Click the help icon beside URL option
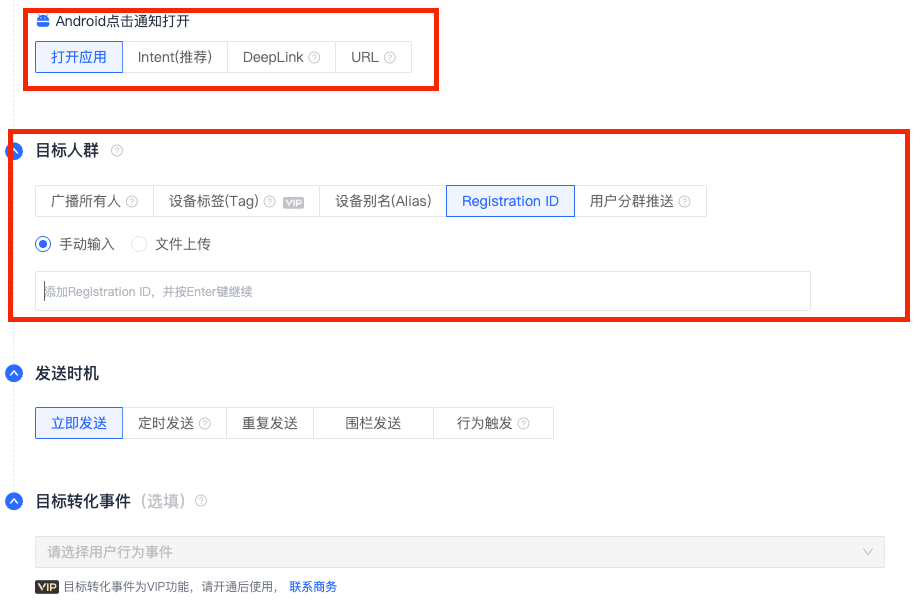 pyautogui.click(x=390, y=58)
